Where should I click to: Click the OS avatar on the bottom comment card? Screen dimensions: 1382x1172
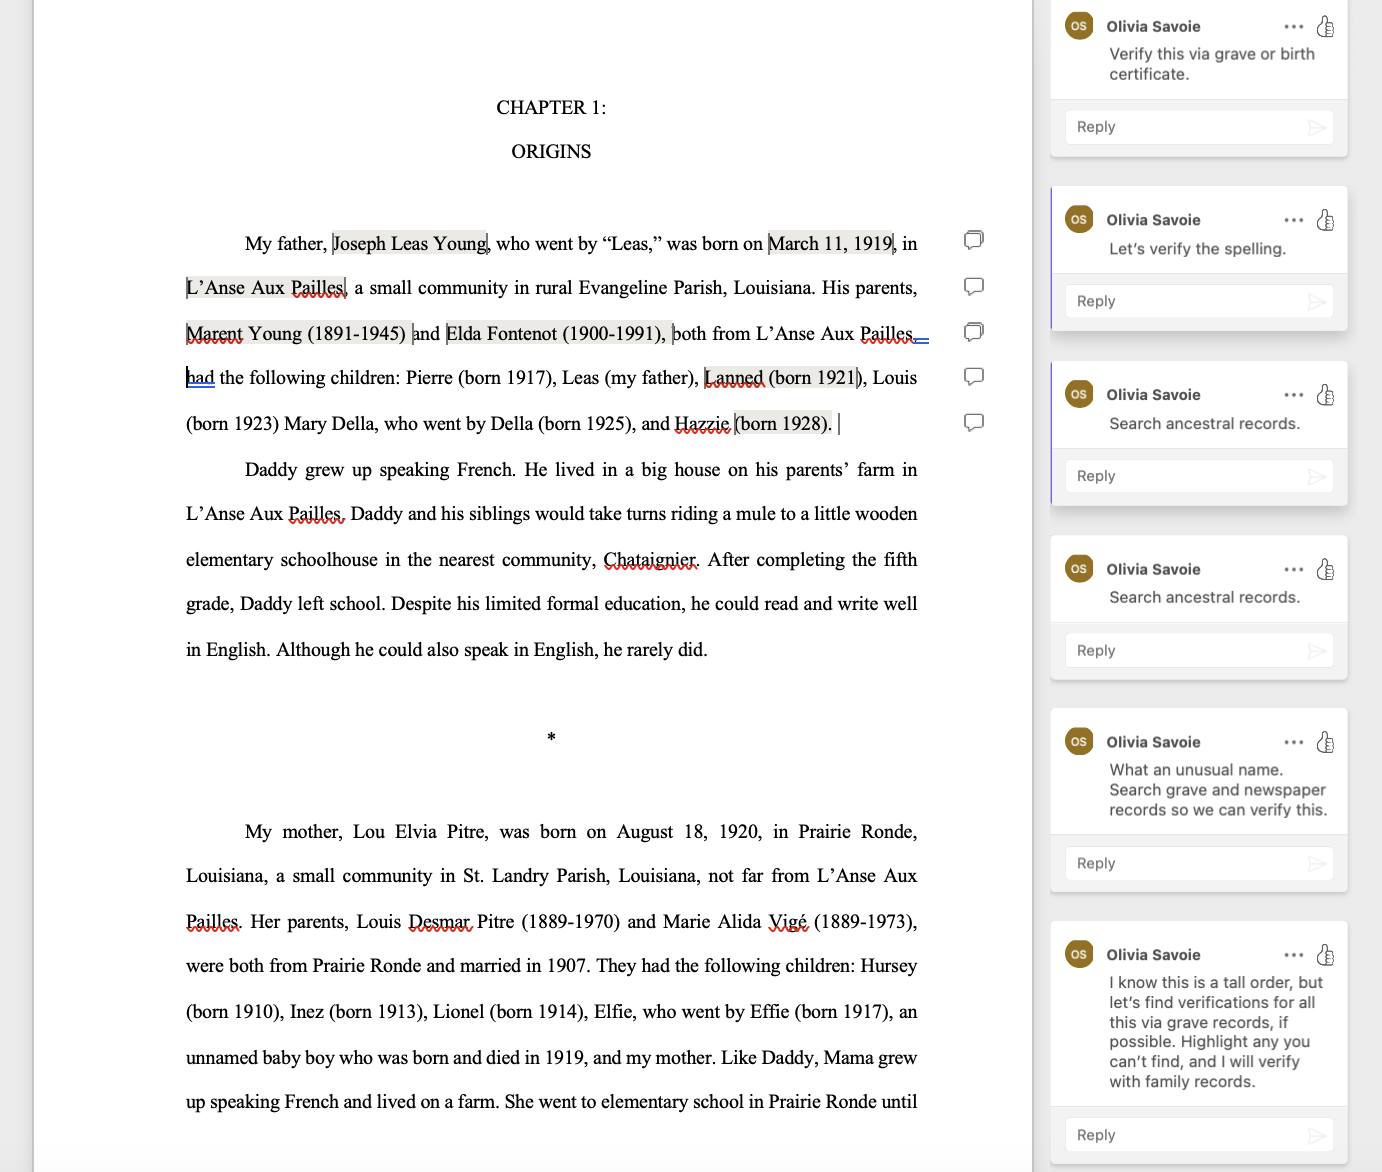(x=1078, y=954)
